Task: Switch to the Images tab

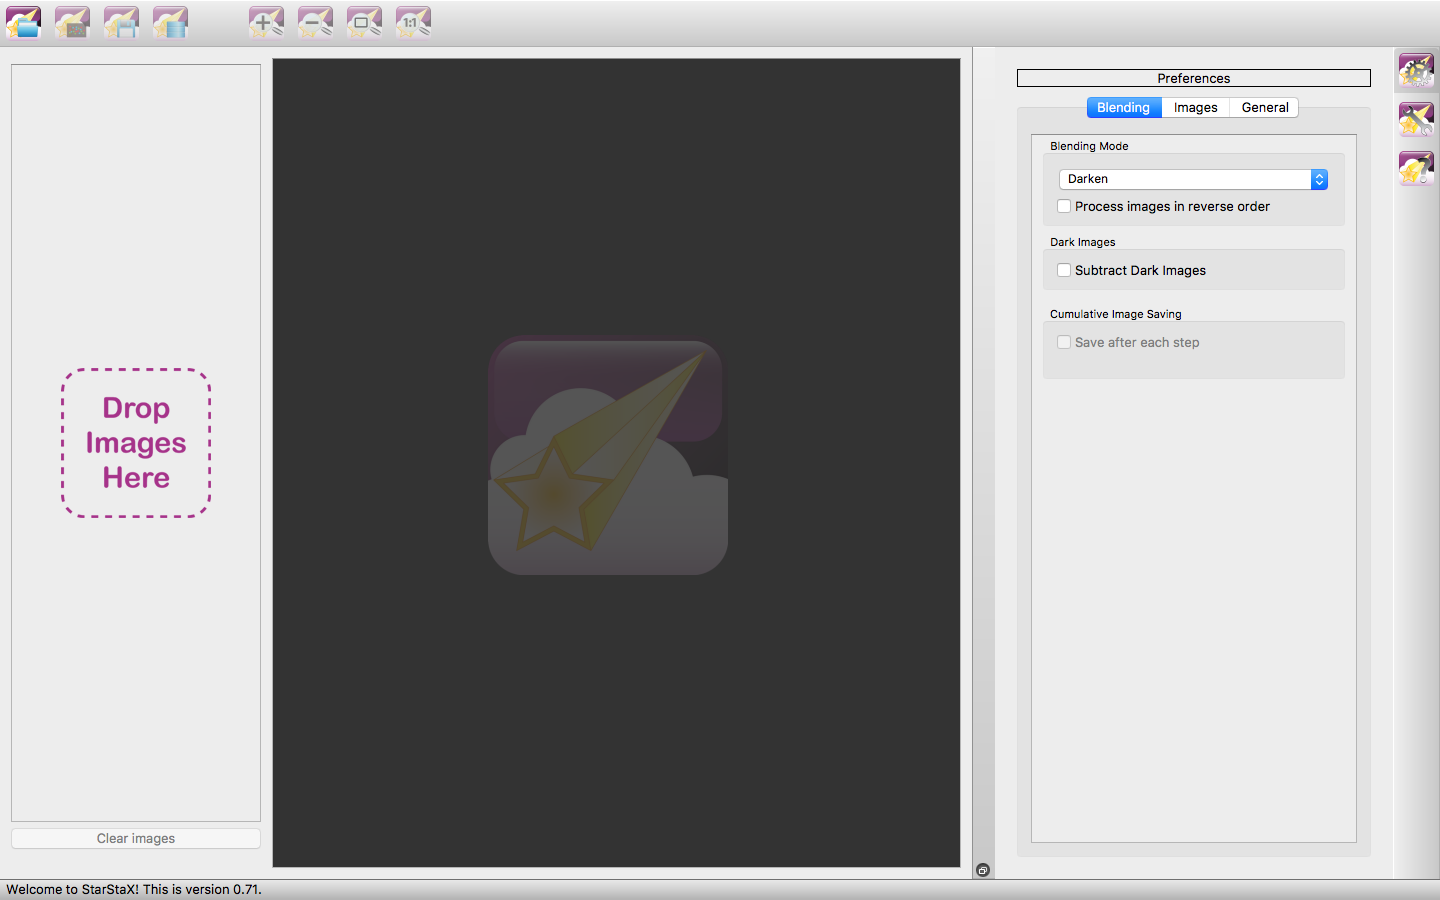Action: click(1195, 107)
